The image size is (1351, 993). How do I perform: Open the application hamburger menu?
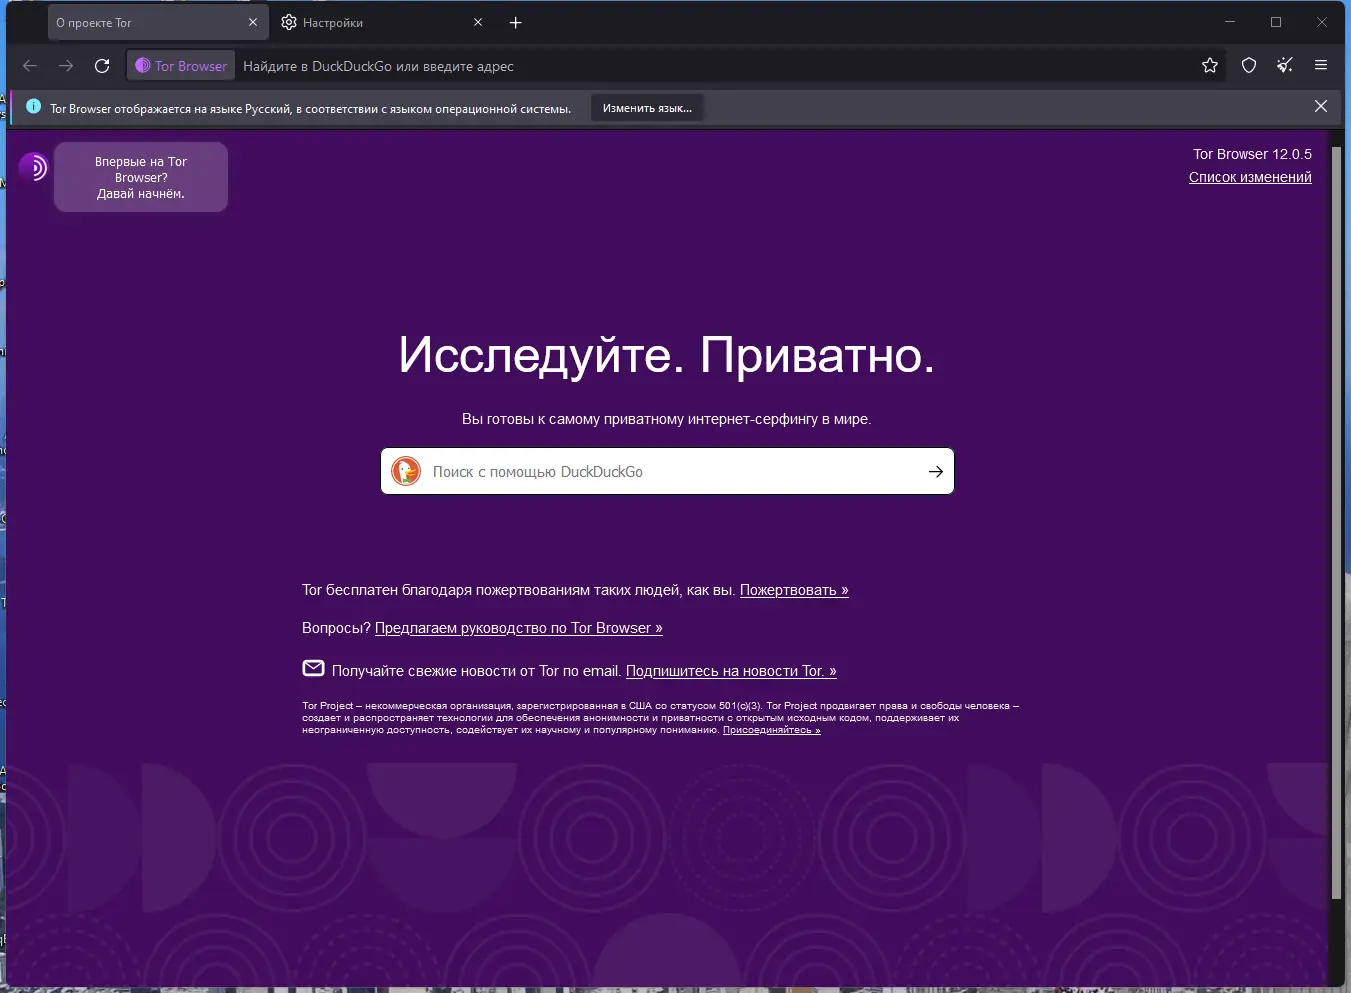click(x=1321, y=66)
